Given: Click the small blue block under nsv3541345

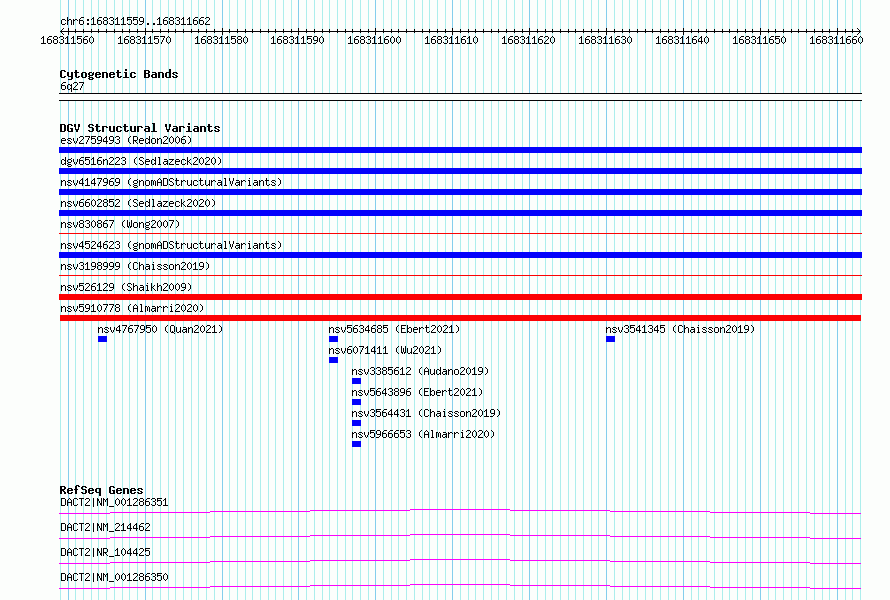Looking at the screenshot, I should [x=611, y=339].
